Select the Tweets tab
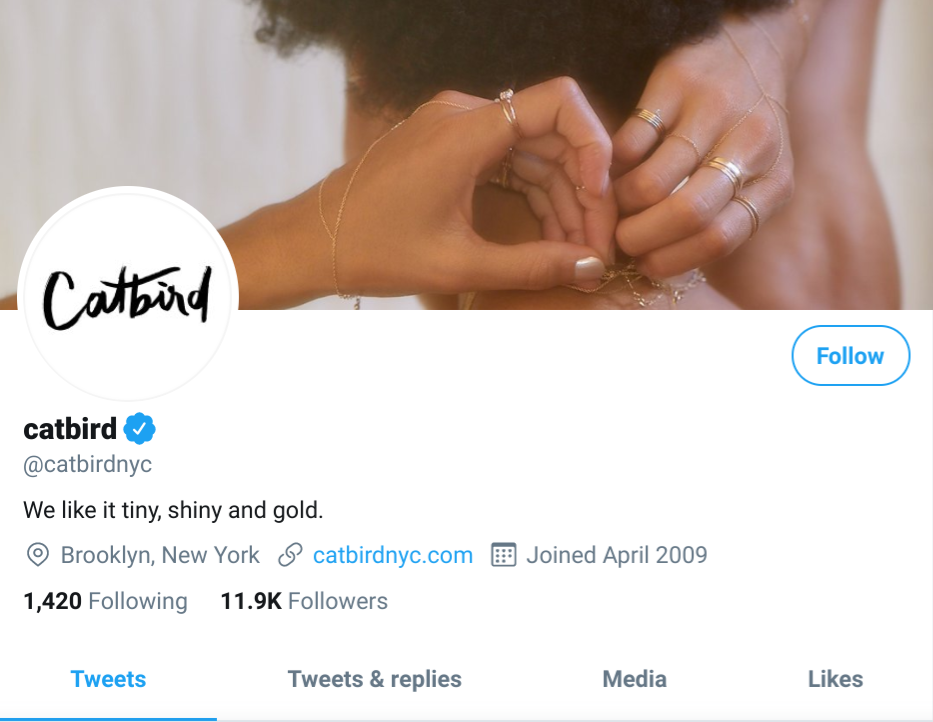The image size is (933, 722). pos(108,679)
